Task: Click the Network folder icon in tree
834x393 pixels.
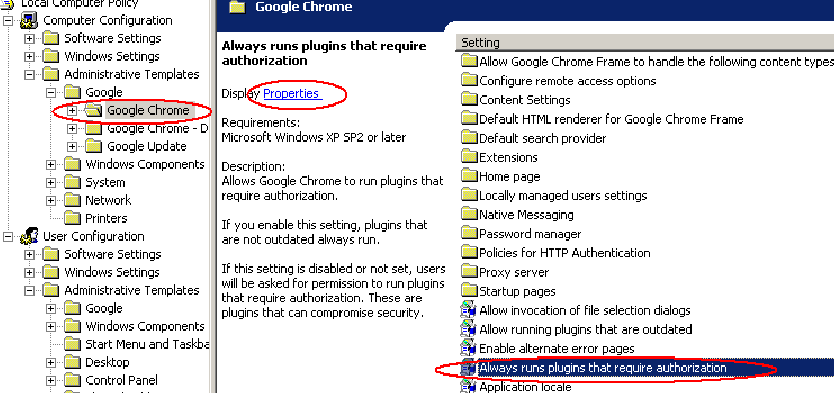Action: pyautogui.click(x=72, y=200)
